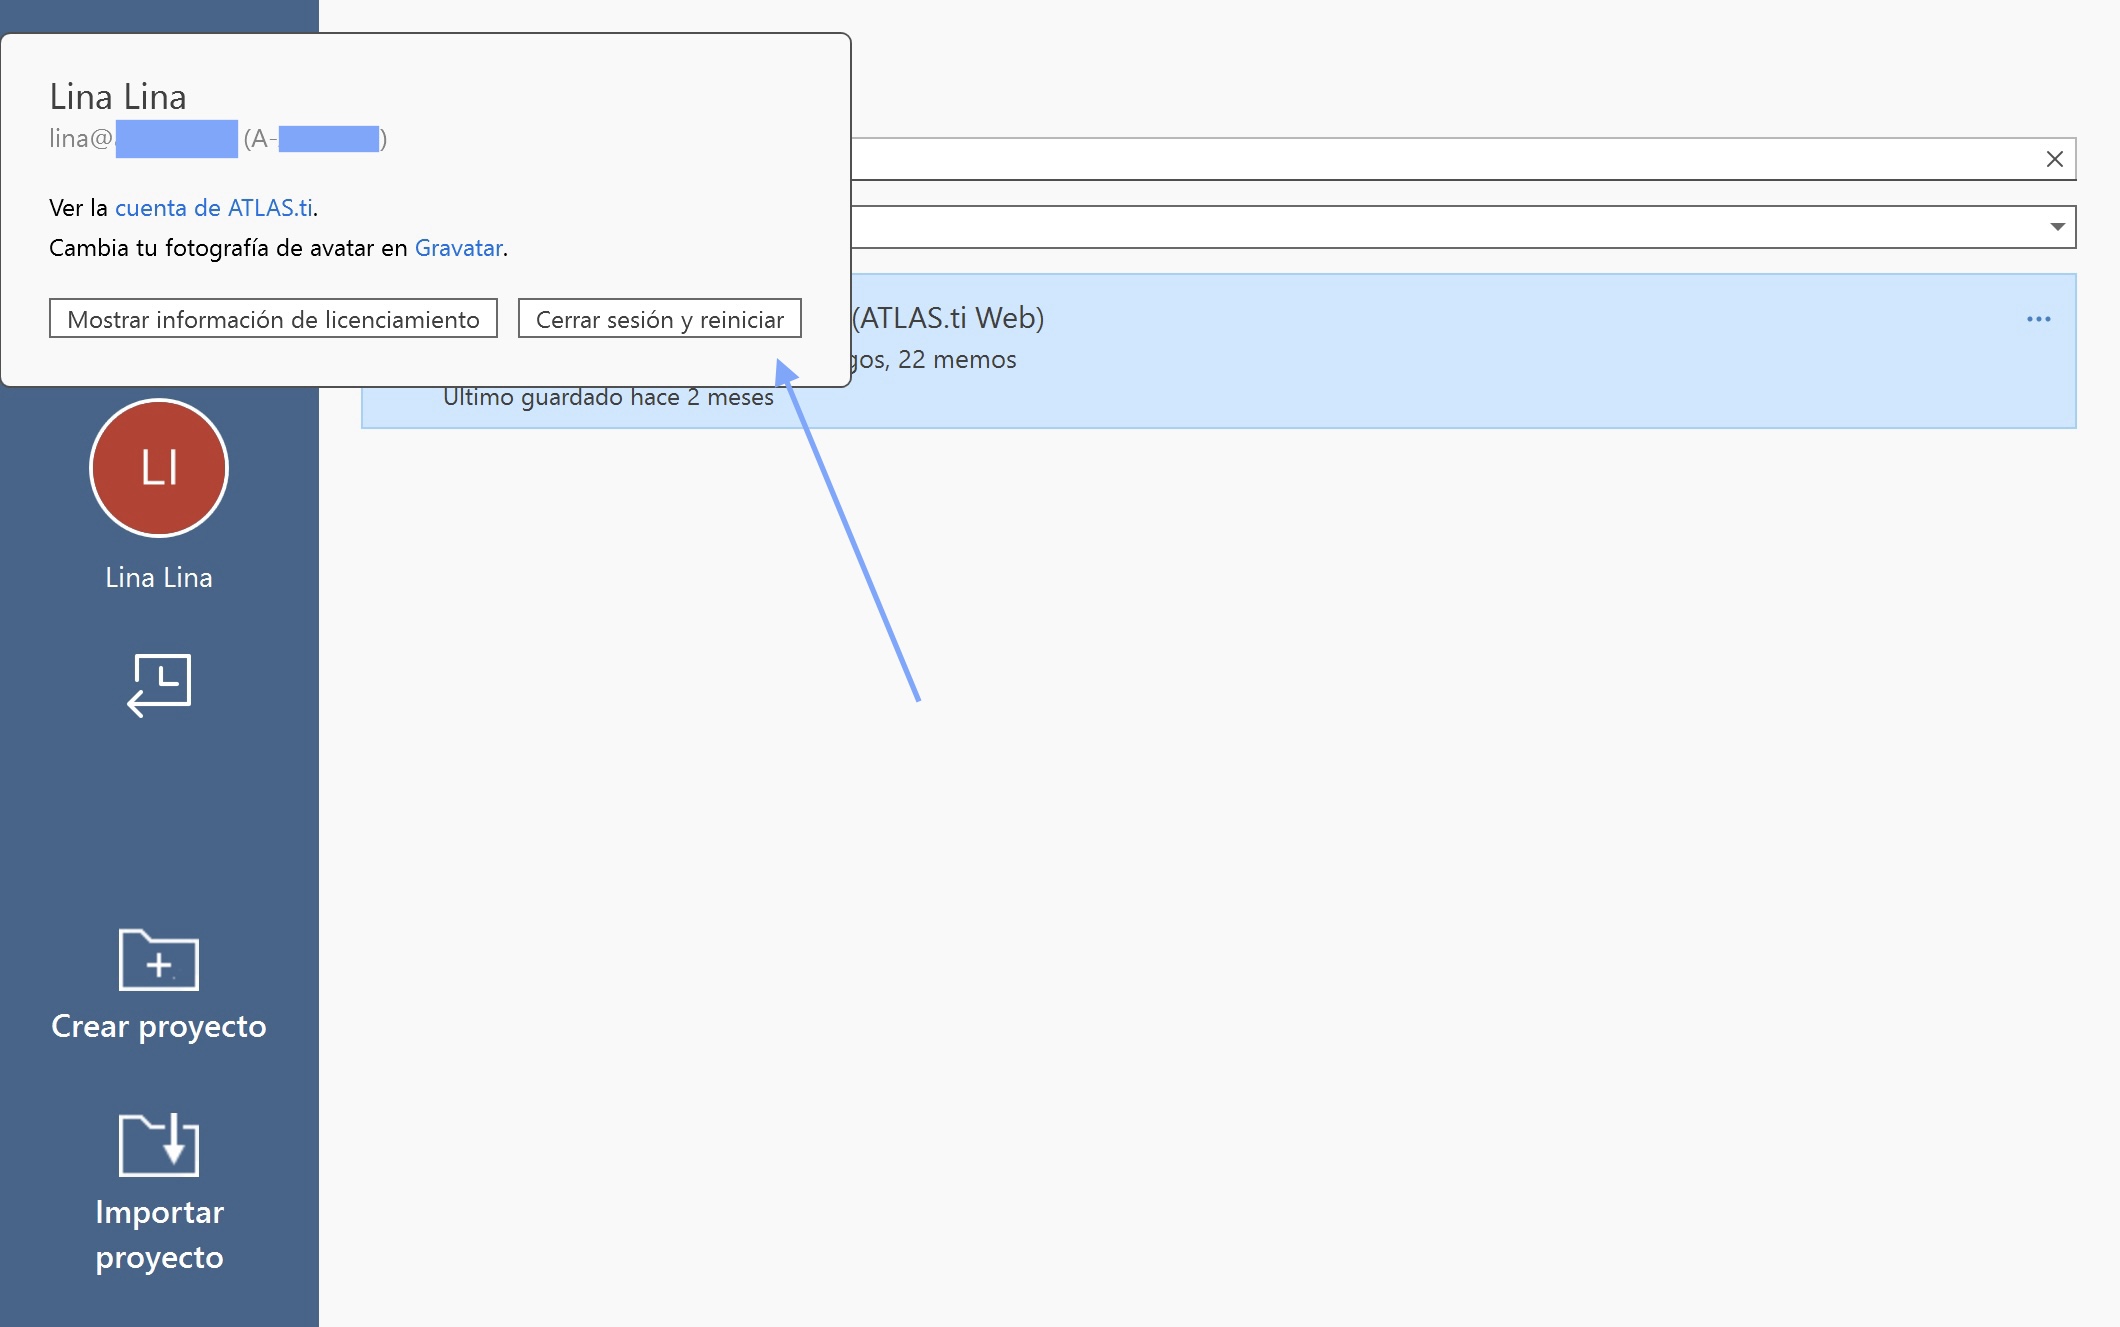Click the 22 memos project details text
The width and height of the screenshot is (2120, 1327).
pyautogui.click(x=956, y=360)
